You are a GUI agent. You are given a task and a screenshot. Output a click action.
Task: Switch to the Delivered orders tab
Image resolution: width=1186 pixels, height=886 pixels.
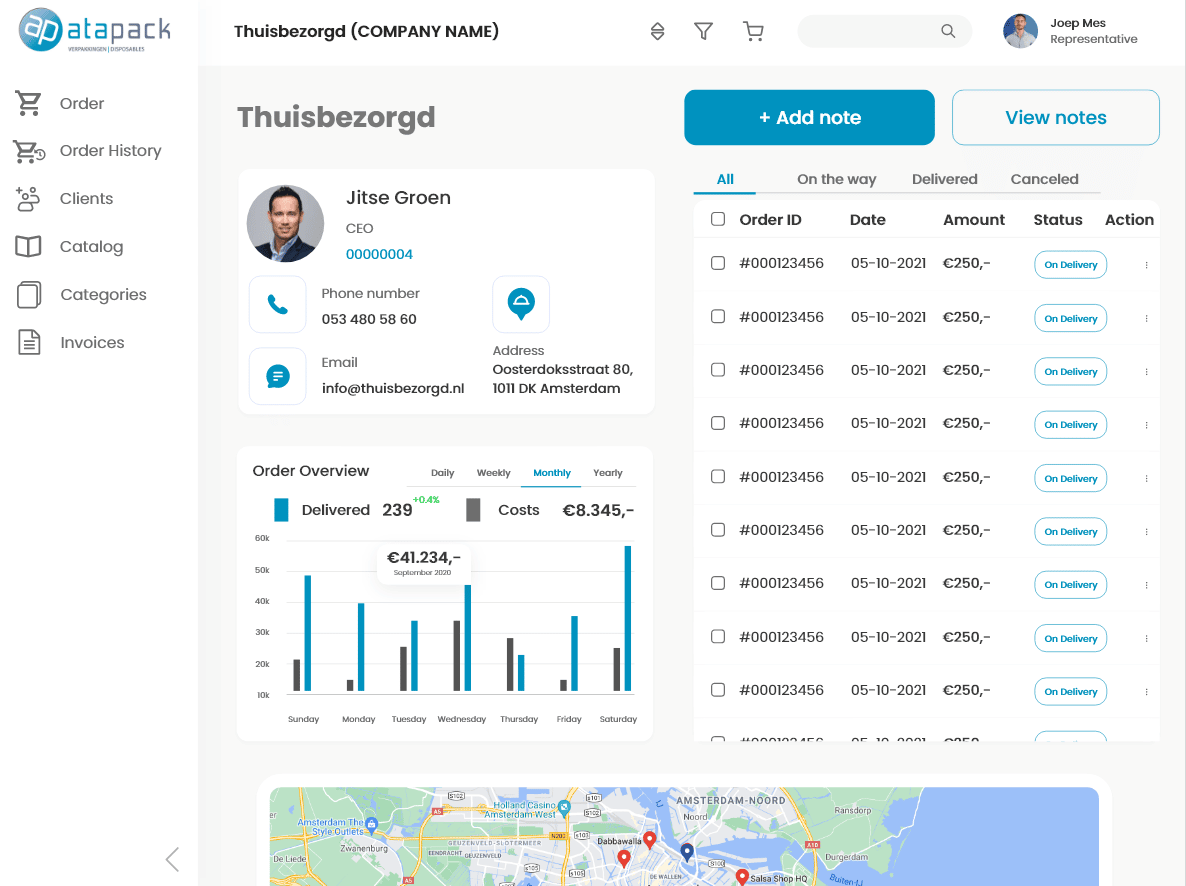coord(944,179)
